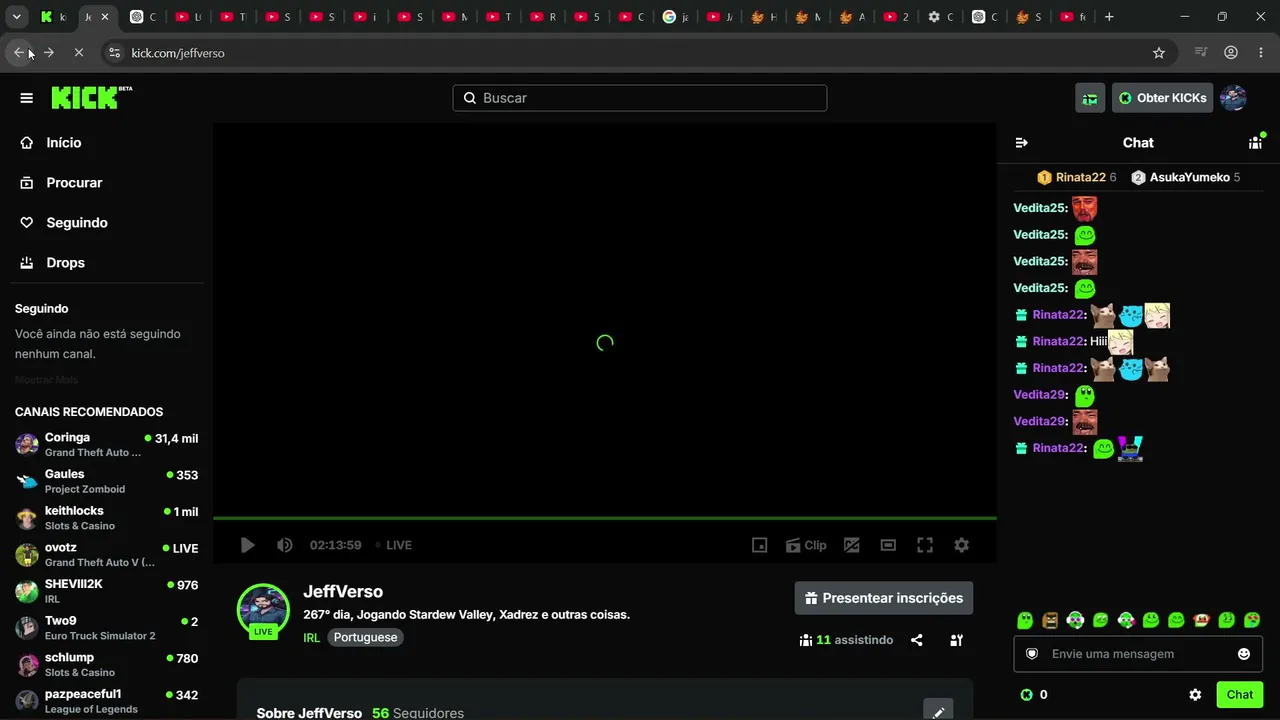Stop loading the page
This screenshot has width=1280, height=720.
tap(78, 53)
